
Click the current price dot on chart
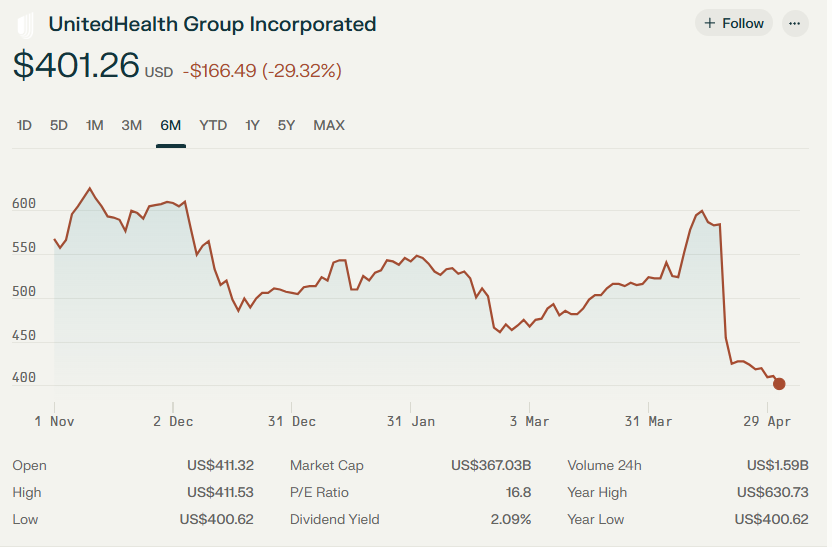778,384
